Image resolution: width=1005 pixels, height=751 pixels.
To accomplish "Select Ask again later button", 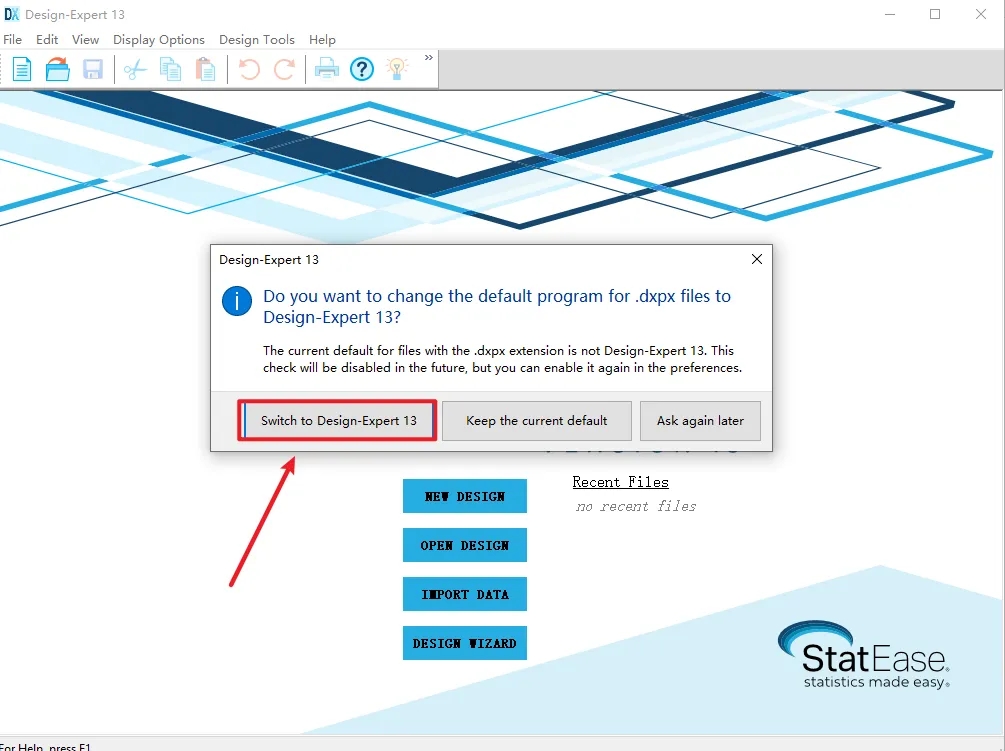I will [x=700, y=421].
